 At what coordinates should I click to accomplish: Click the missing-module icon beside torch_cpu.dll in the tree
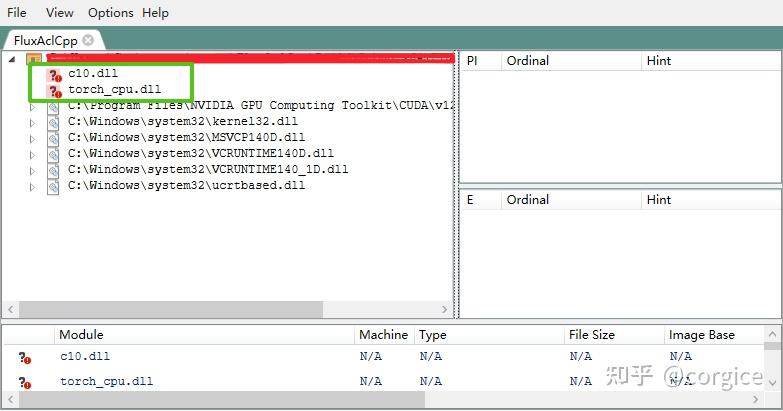click(x=54, y=91)
